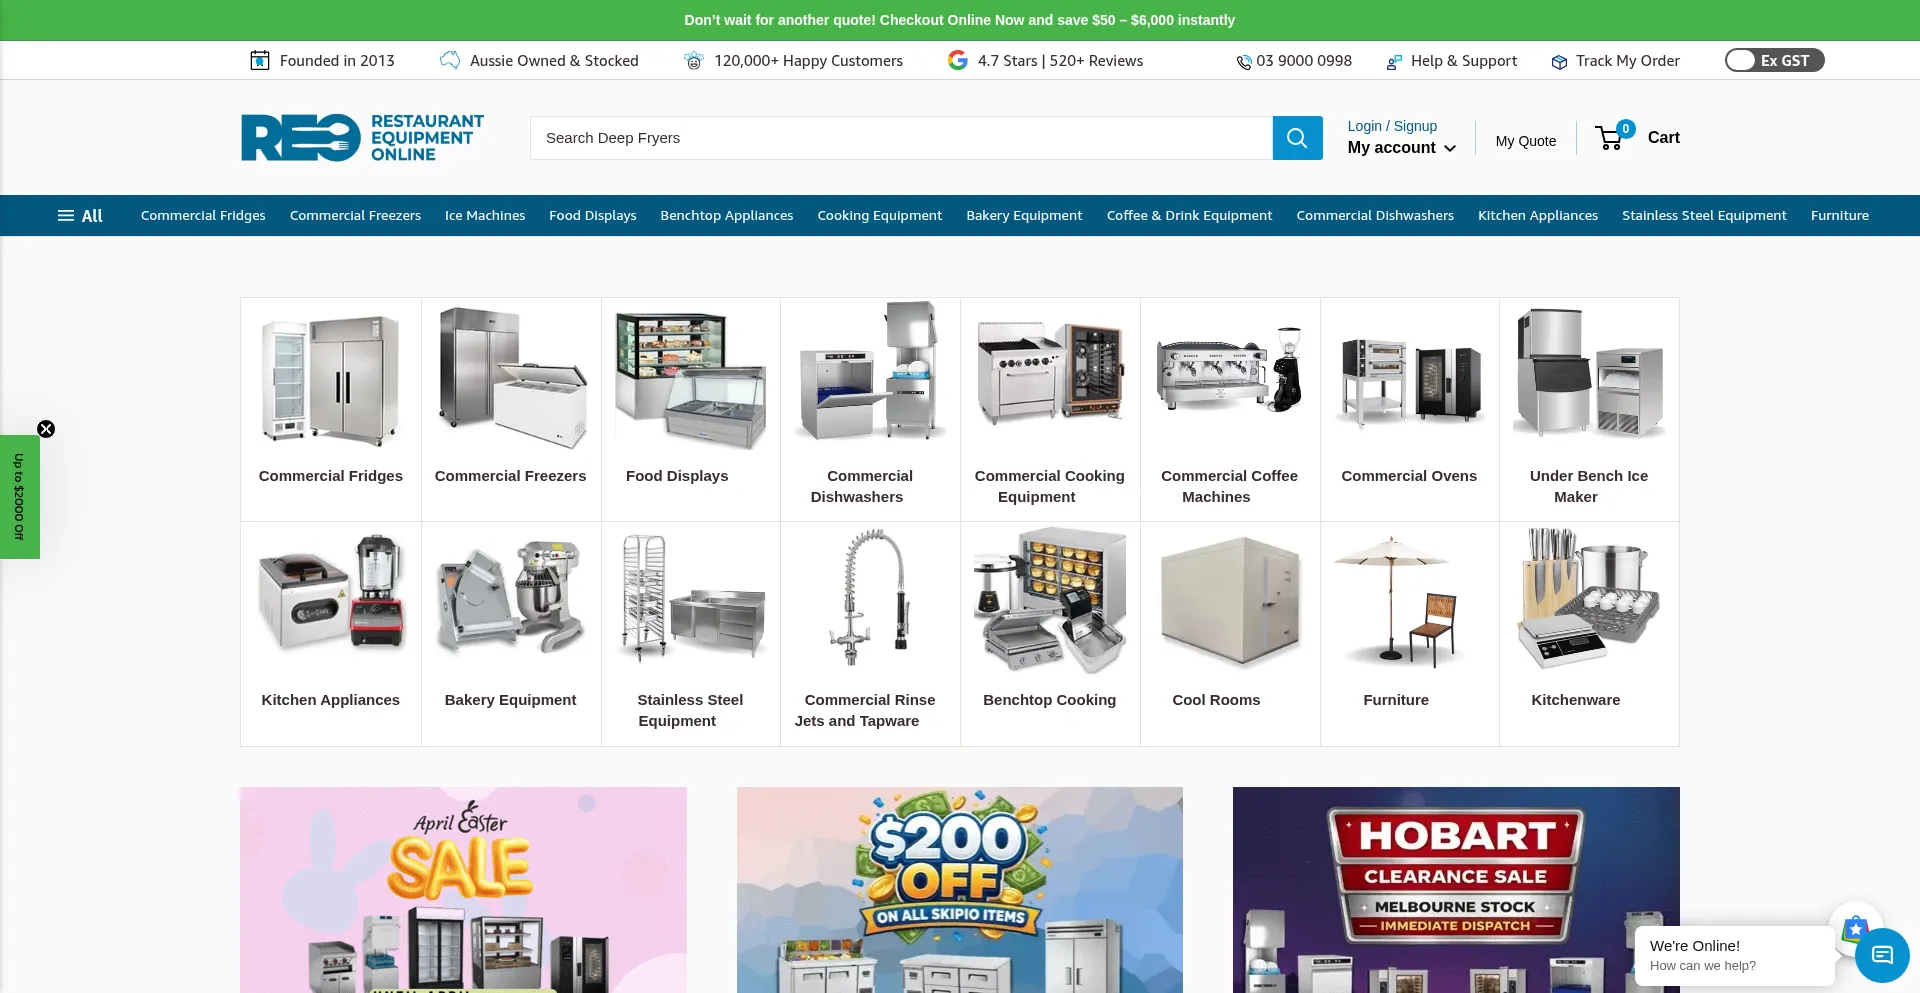
Task: Select Stainless Steel Equipment in navigation bar
Action: (x=1704, y=216)
